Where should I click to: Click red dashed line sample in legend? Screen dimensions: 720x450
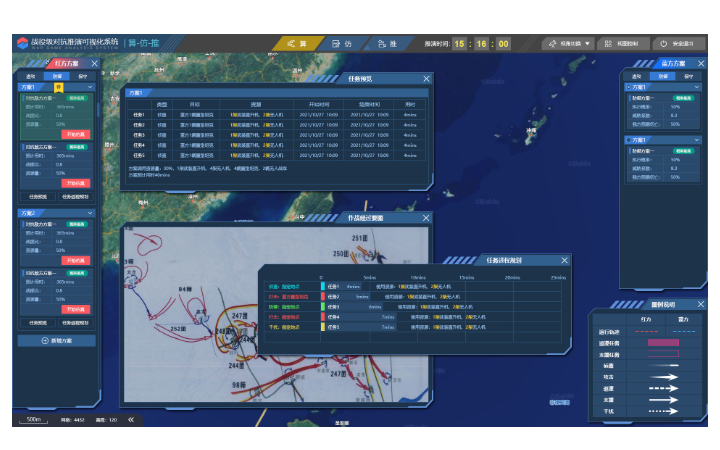point(647,331)
